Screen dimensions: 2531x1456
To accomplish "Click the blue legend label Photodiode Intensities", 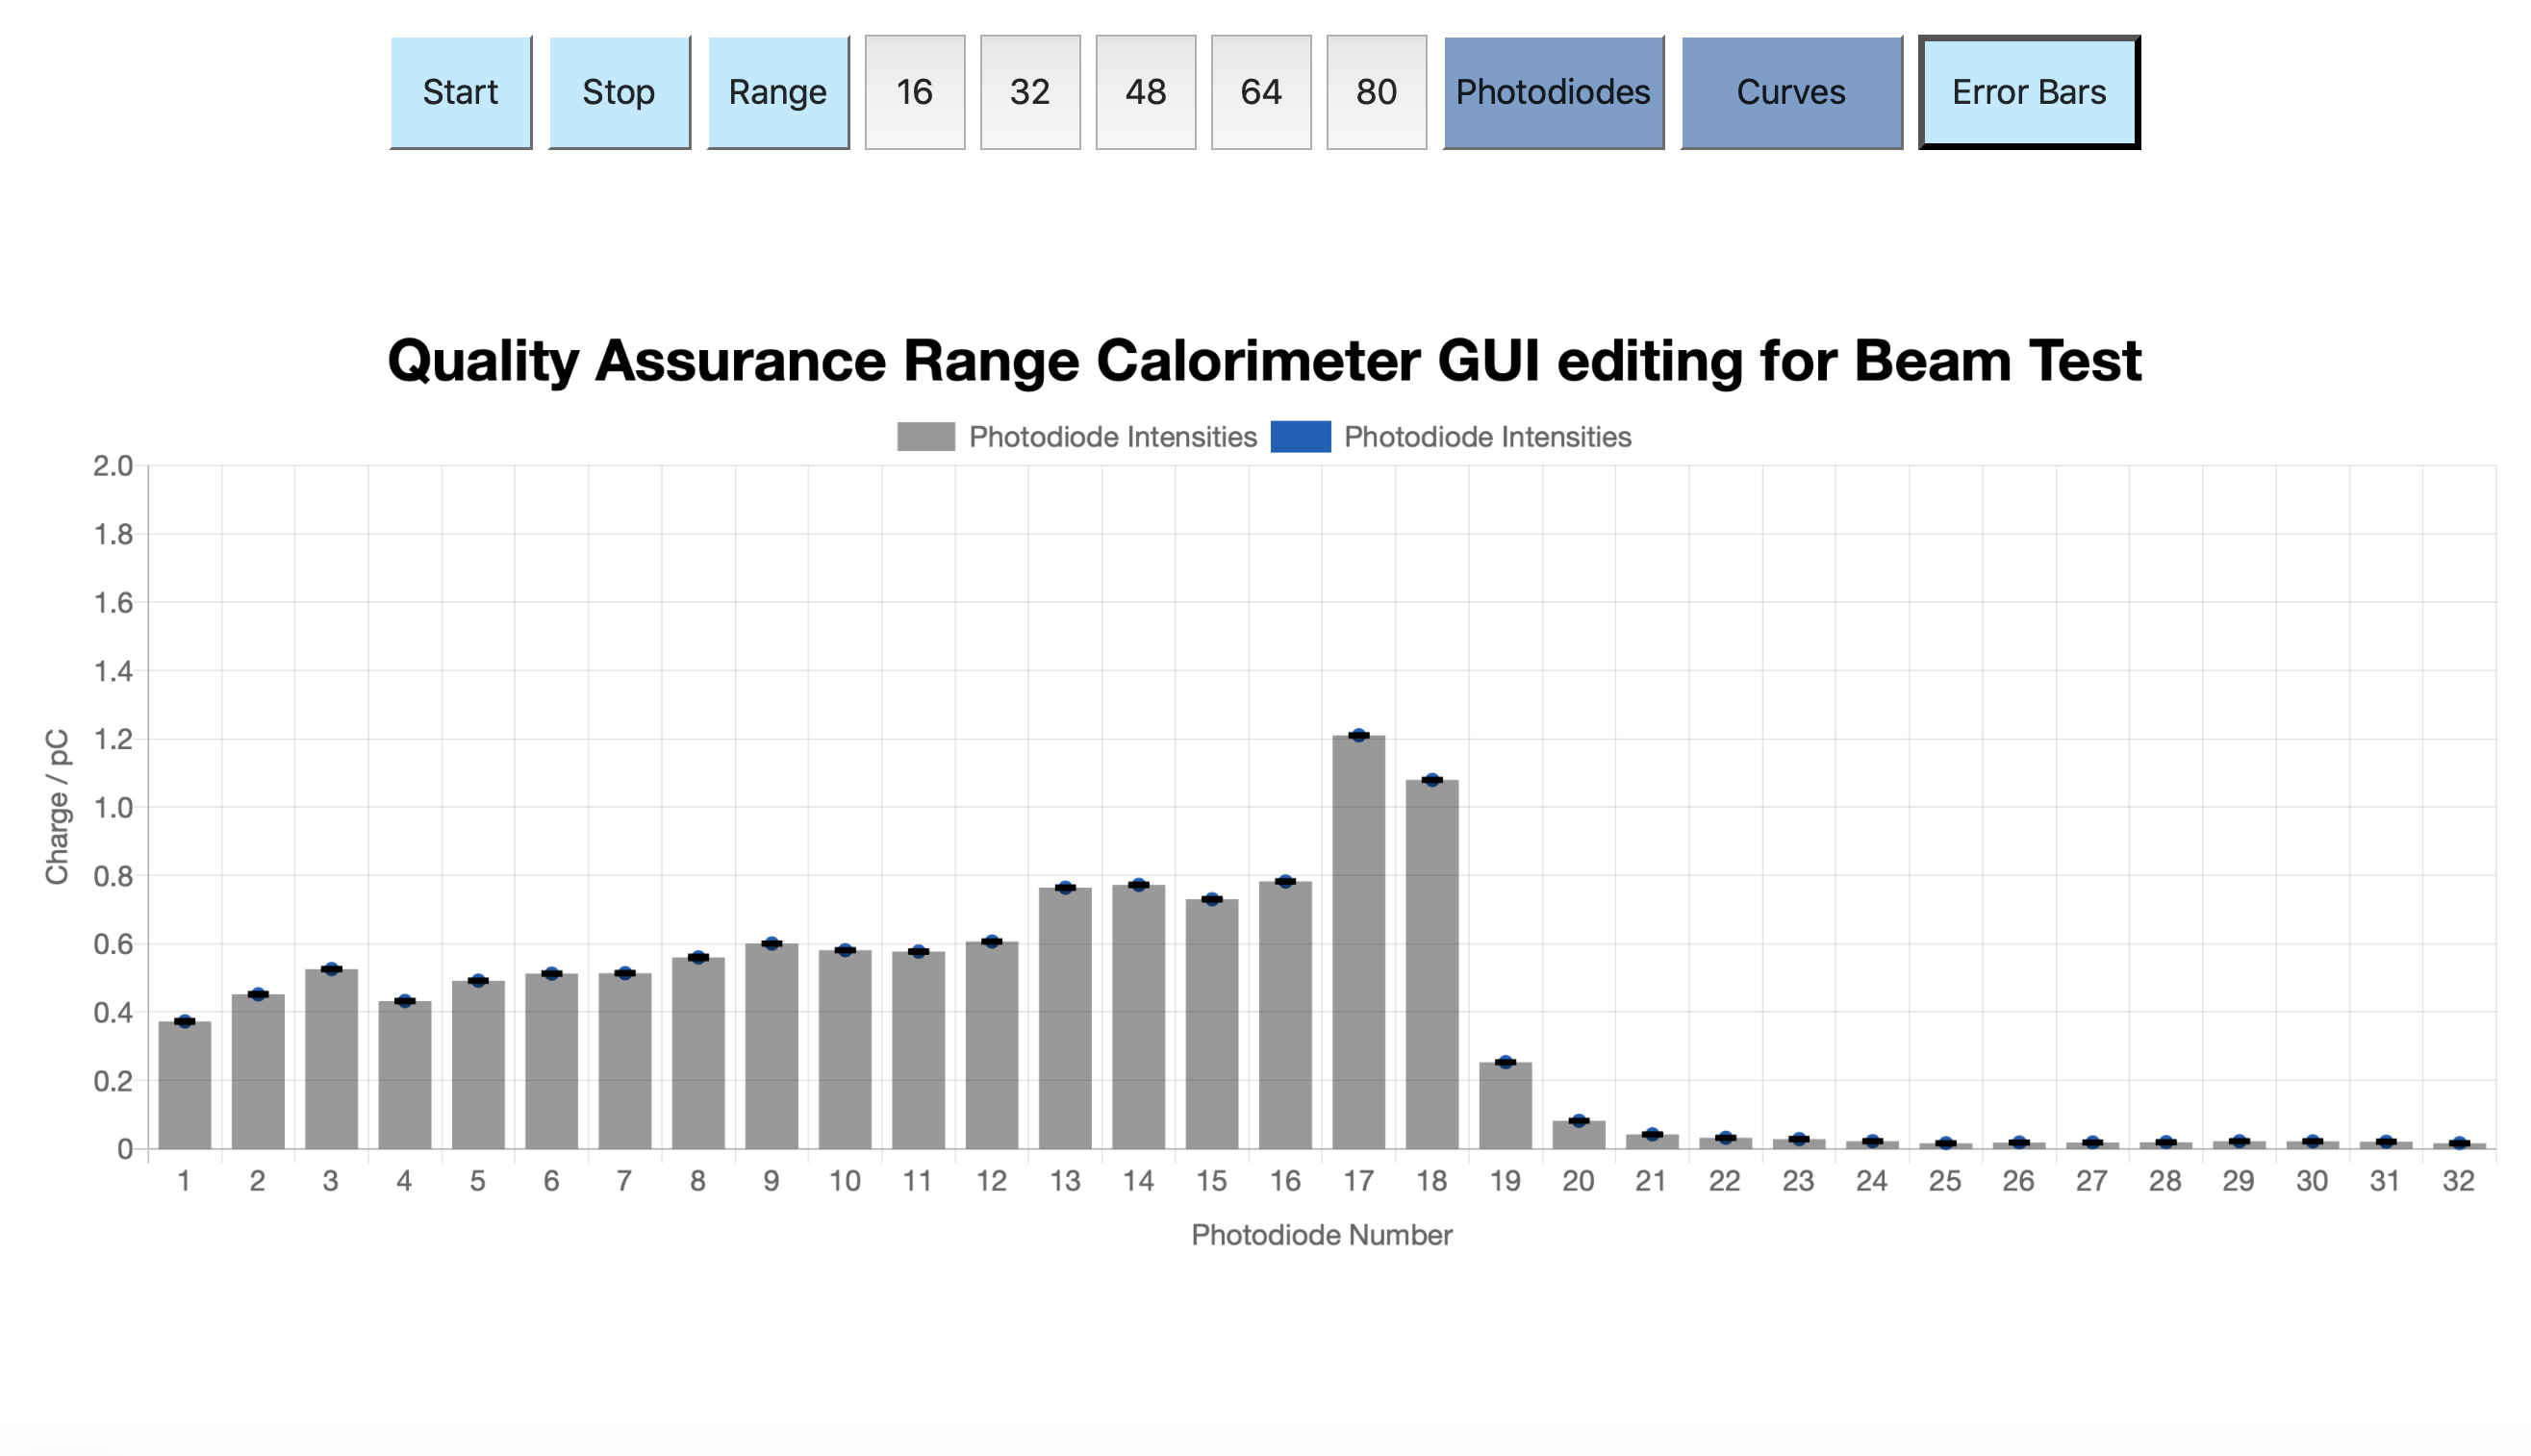I will (x=1487, y=437).
